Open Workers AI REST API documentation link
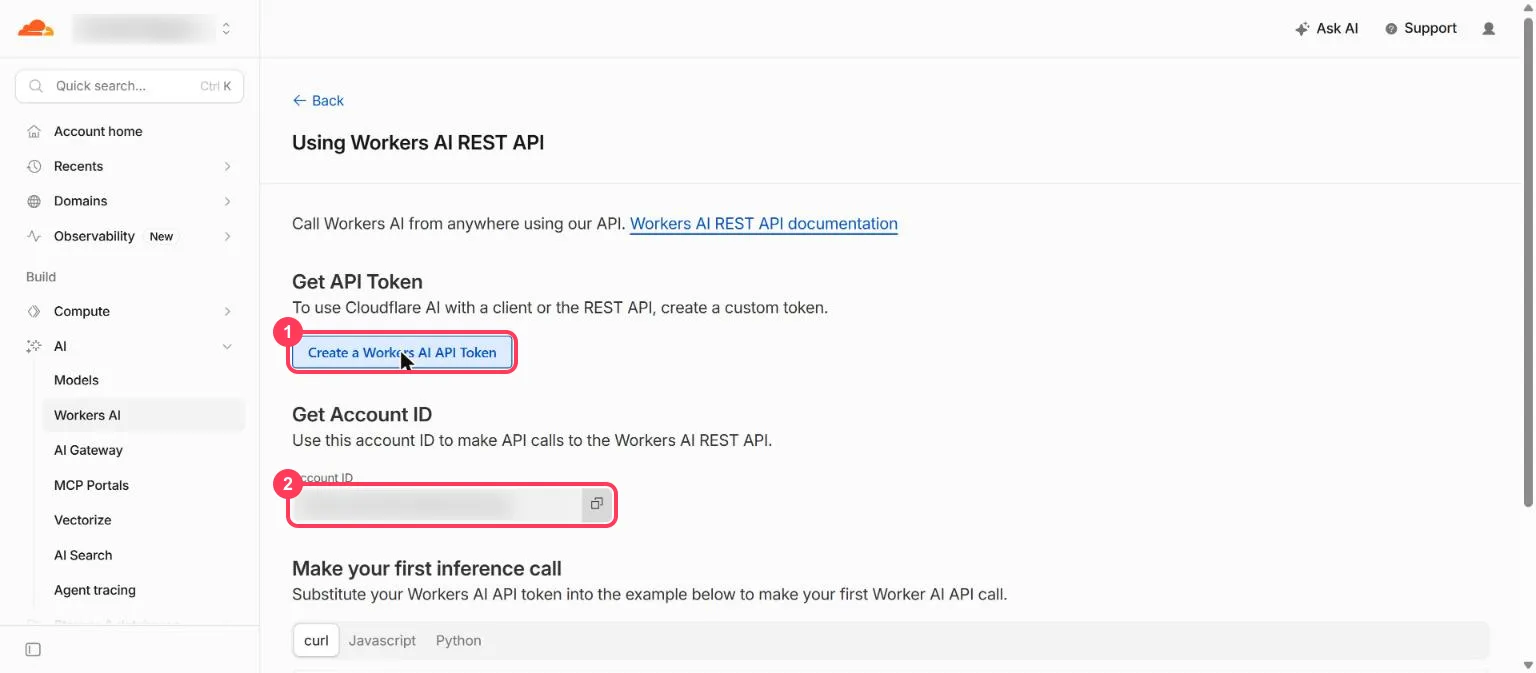Screen dimensions: 1536x673 (764, 223)
